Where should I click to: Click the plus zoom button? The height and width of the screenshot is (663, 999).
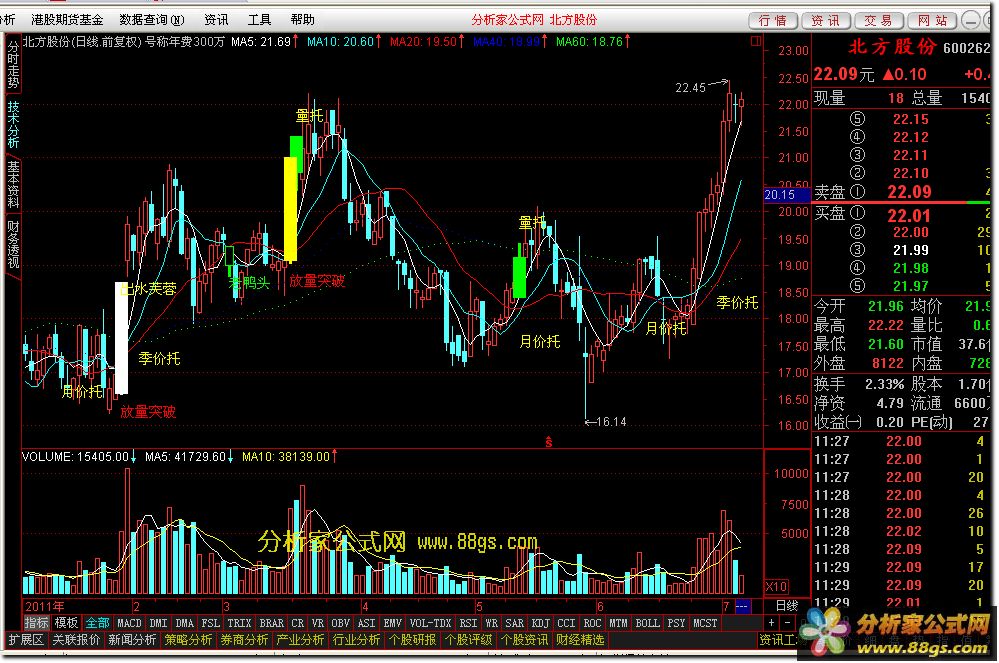click(772, 622)
